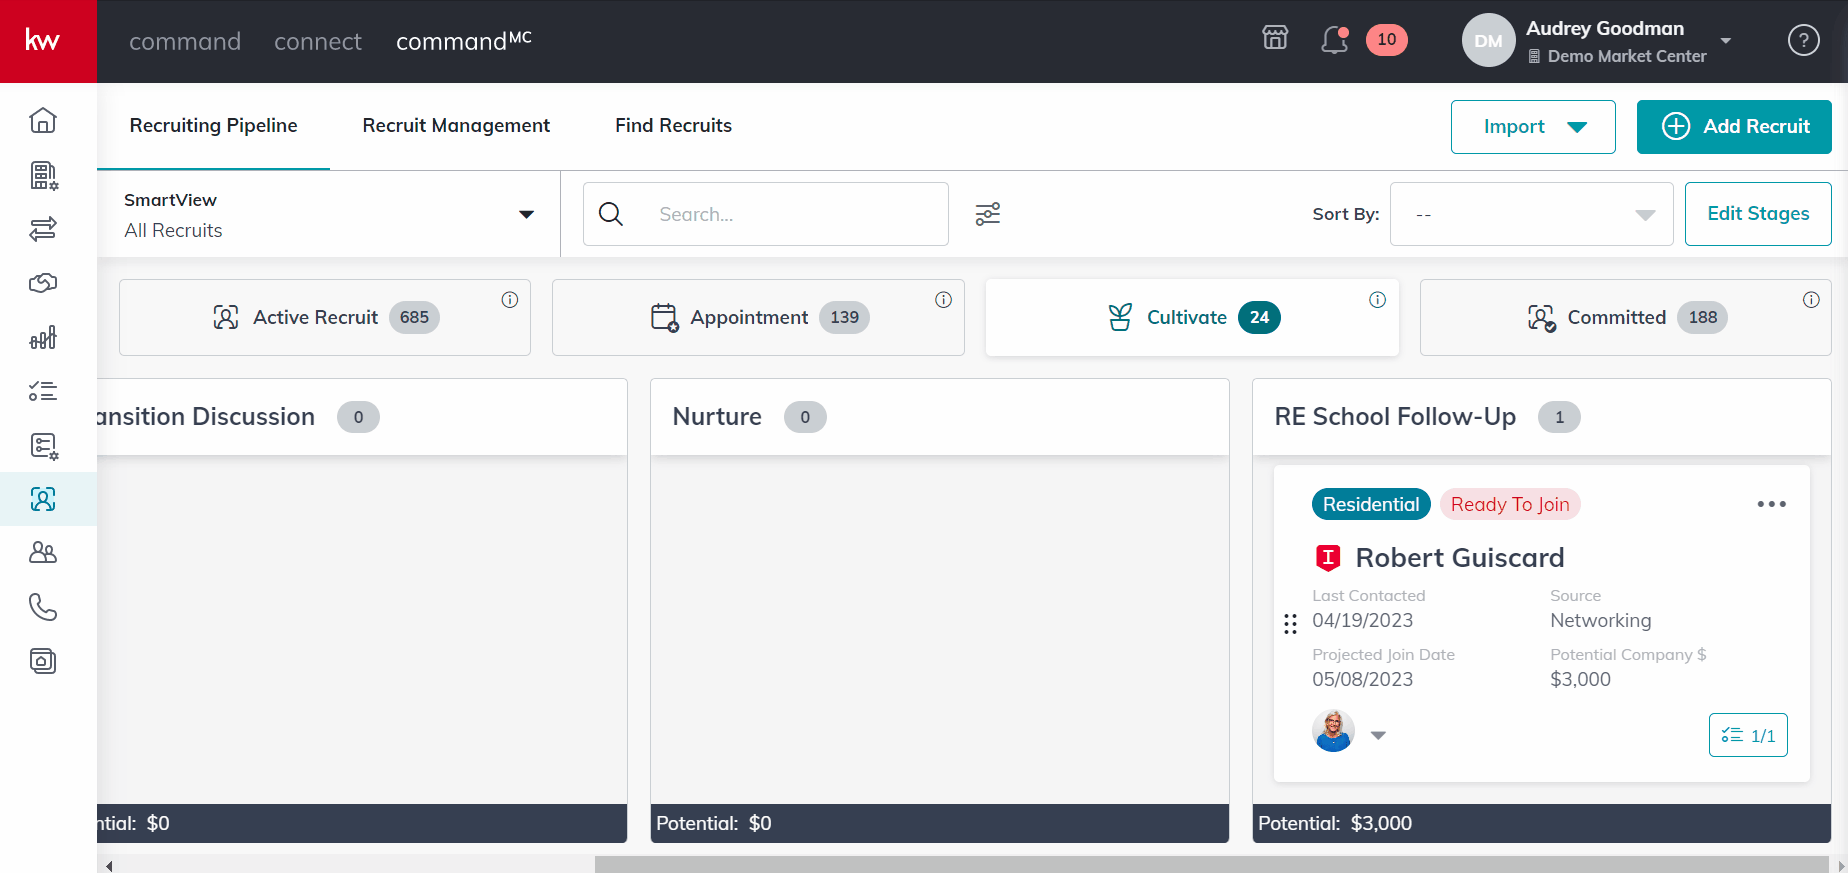Select the Find Recruits tab

673,125
